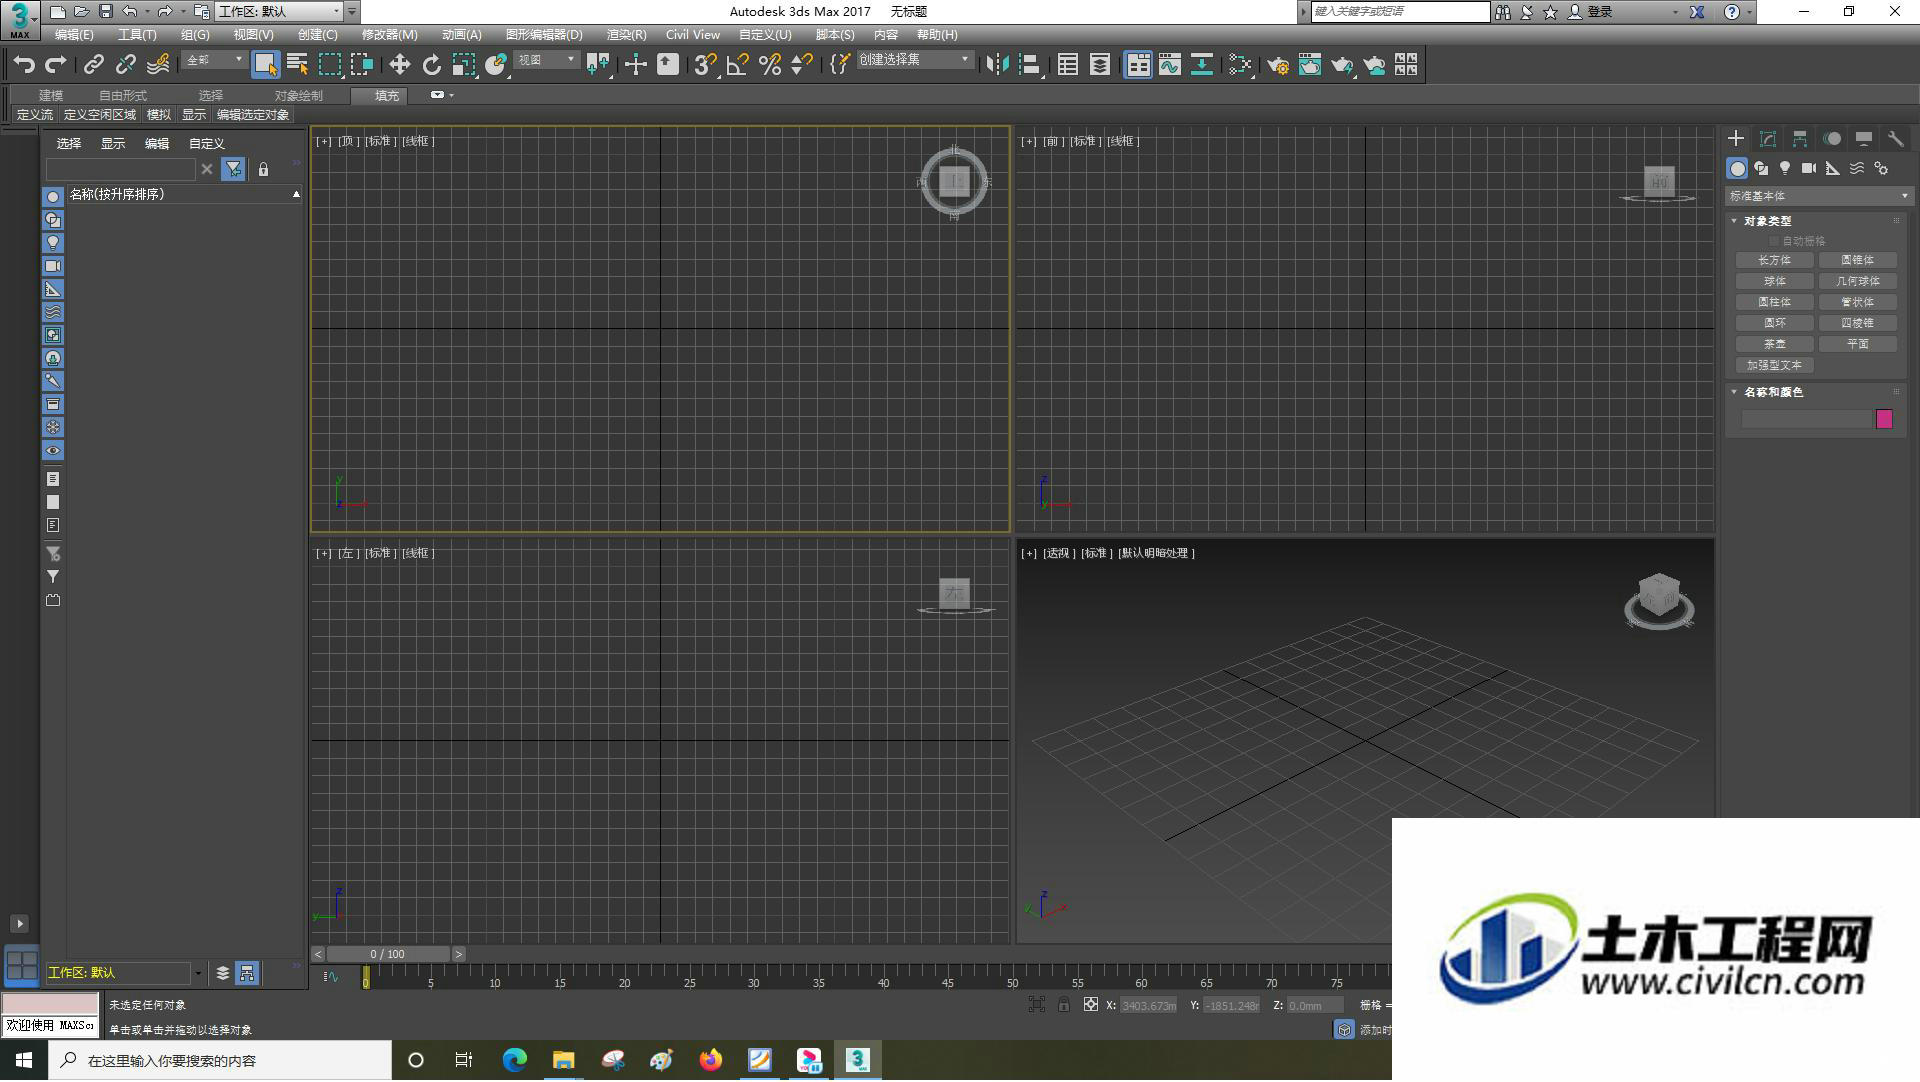Open the Hierarchy panel tab icon

pos(1800,139)
